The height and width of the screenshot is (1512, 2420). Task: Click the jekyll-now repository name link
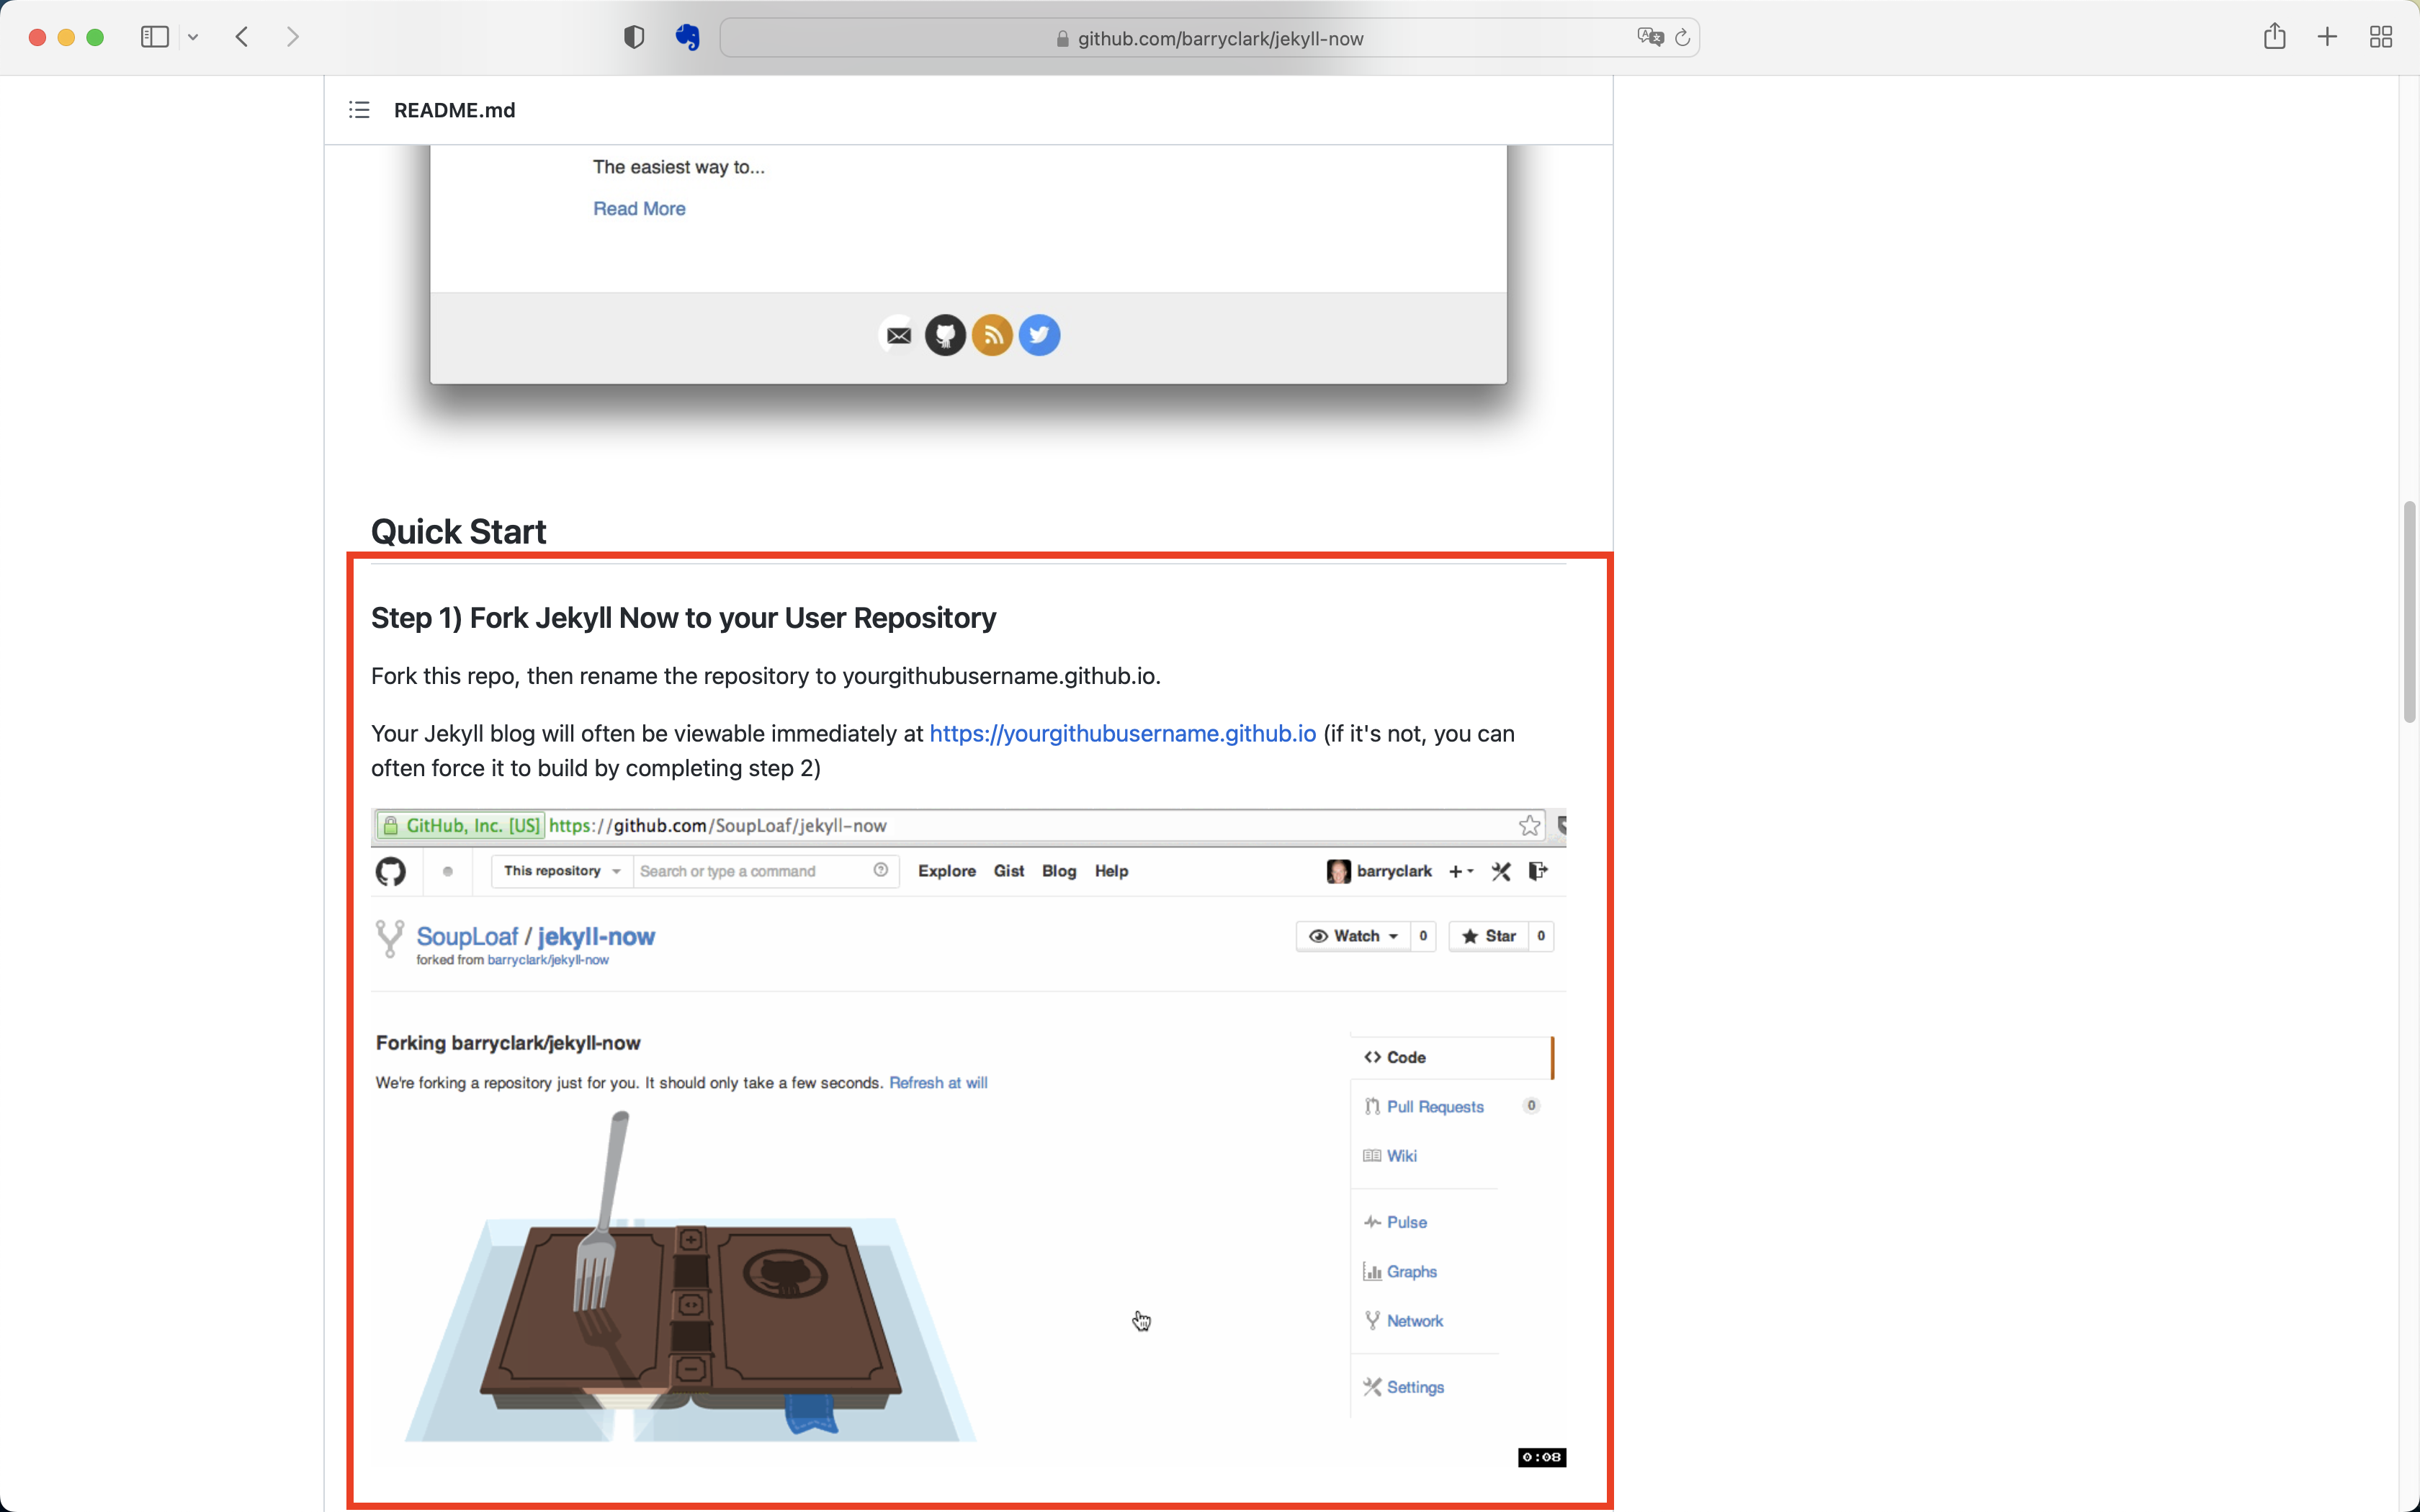596,936
